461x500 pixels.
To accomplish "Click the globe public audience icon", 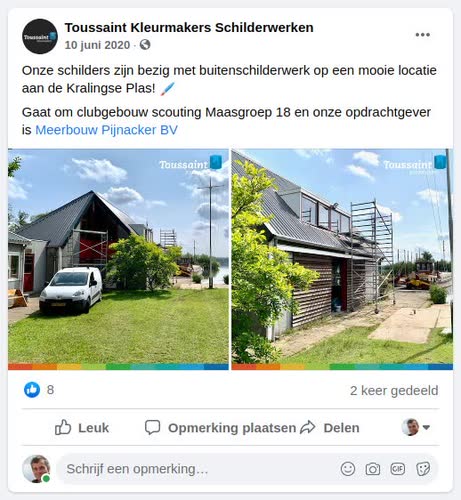I will [x=145, y=45].
